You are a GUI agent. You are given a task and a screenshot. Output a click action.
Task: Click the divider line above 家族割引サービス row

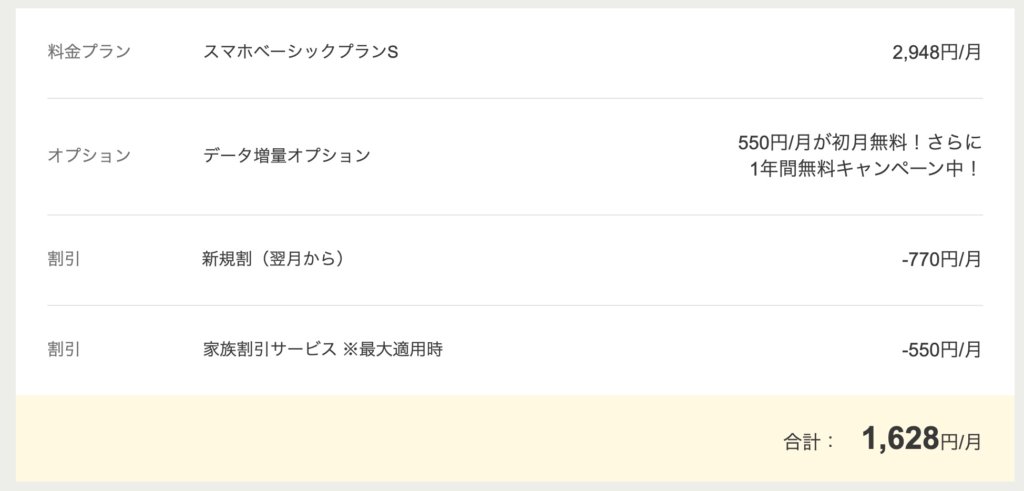click(x=515, y=305)
